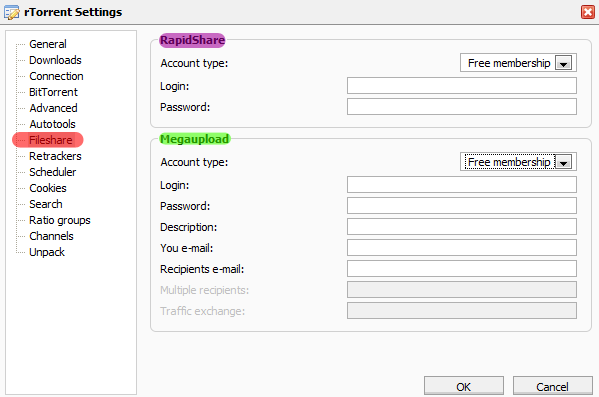Close the rTorrent Settings dialog
Image resolution: width=599 pixels, height=397 pixels.
coord(588,12)
